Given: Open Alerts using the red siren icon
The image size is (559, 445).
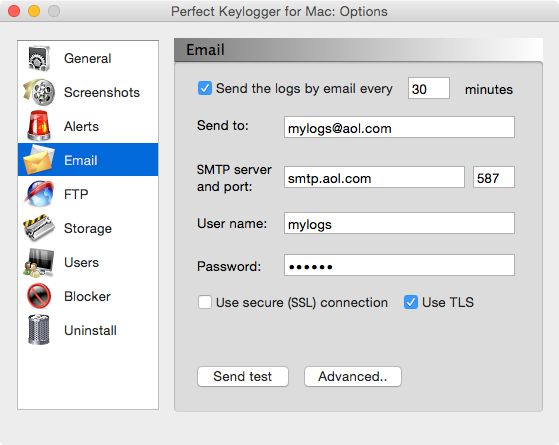Looking at the screenshot, I should pyautogui.click(x=39, y=126).
